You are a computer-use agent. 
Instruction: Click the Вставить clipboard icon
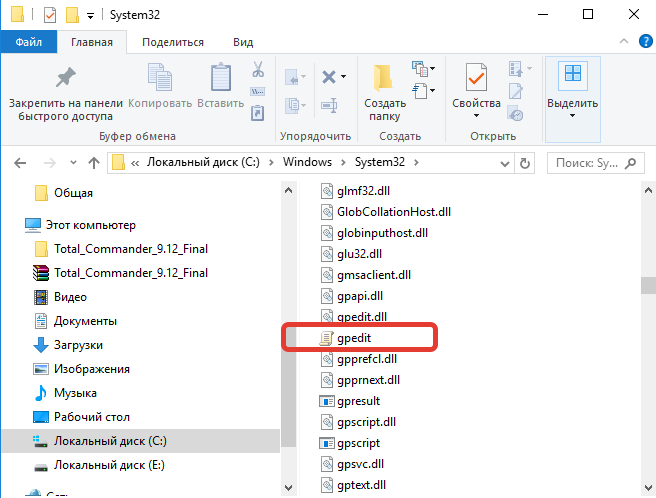tap(220, 77)
